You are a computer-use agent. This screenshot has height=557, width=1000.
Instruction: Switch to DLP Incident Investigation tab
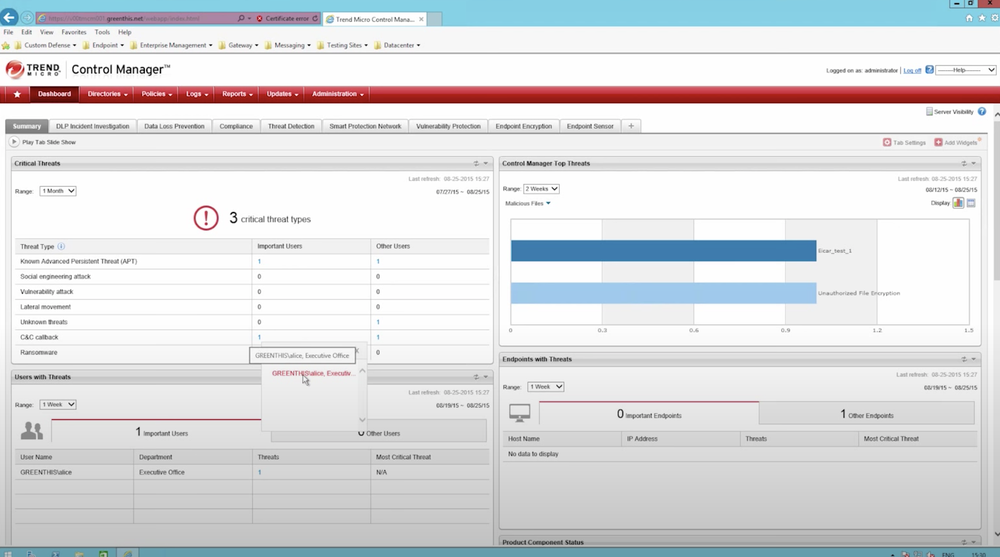pos(92,126)
